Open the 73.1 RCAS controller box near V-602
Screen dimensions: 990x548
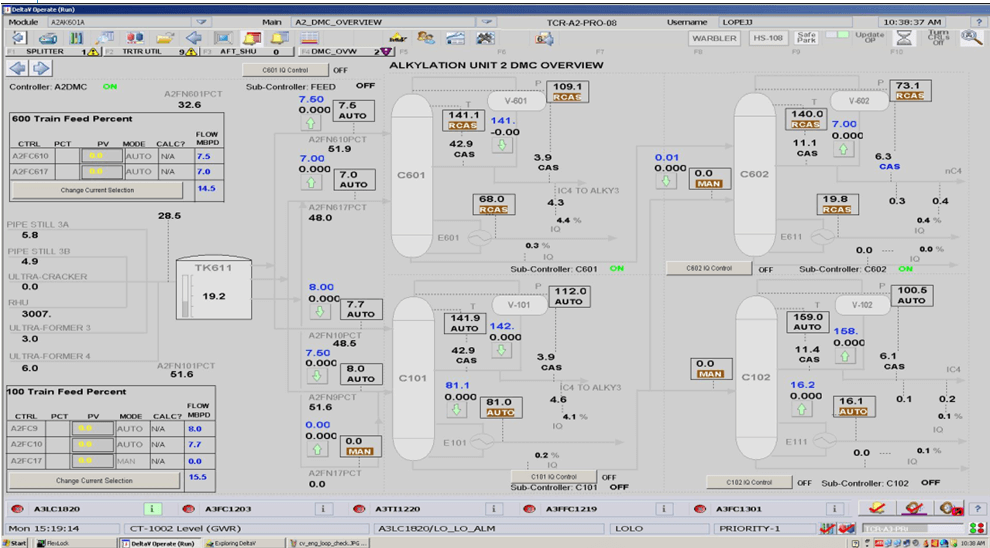coord(910,90)
